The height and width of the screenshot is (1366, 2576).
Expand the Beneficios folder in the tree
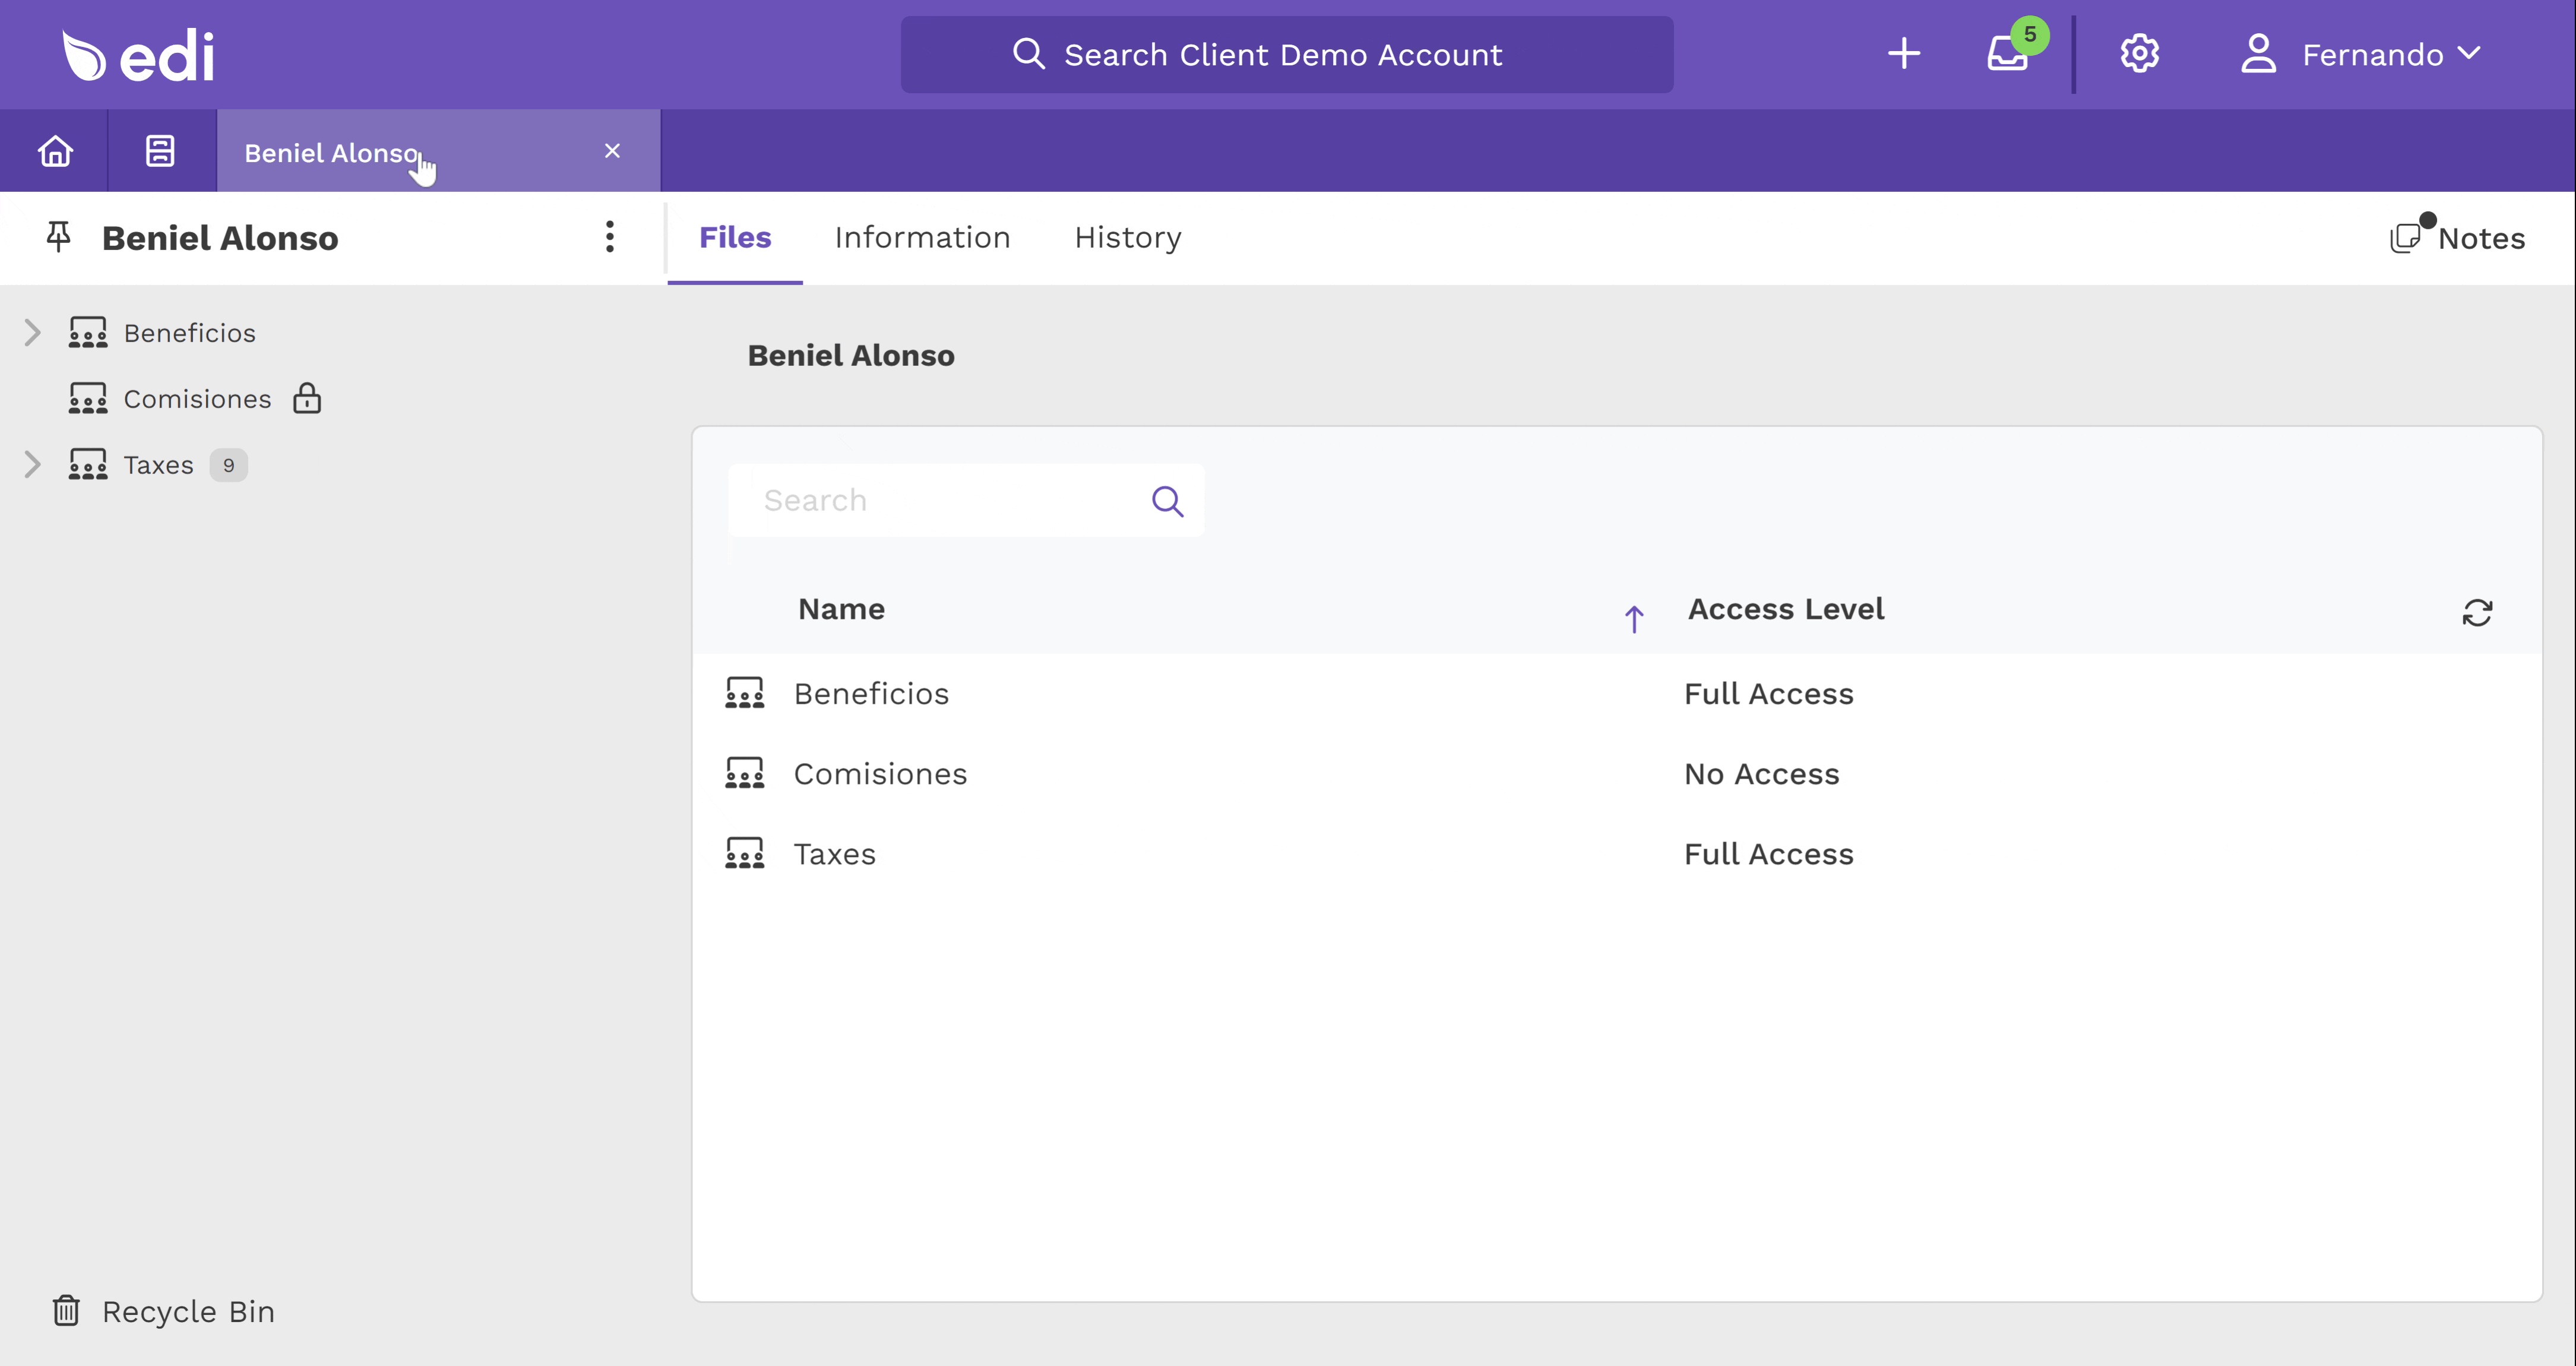[x=31, y=332]
